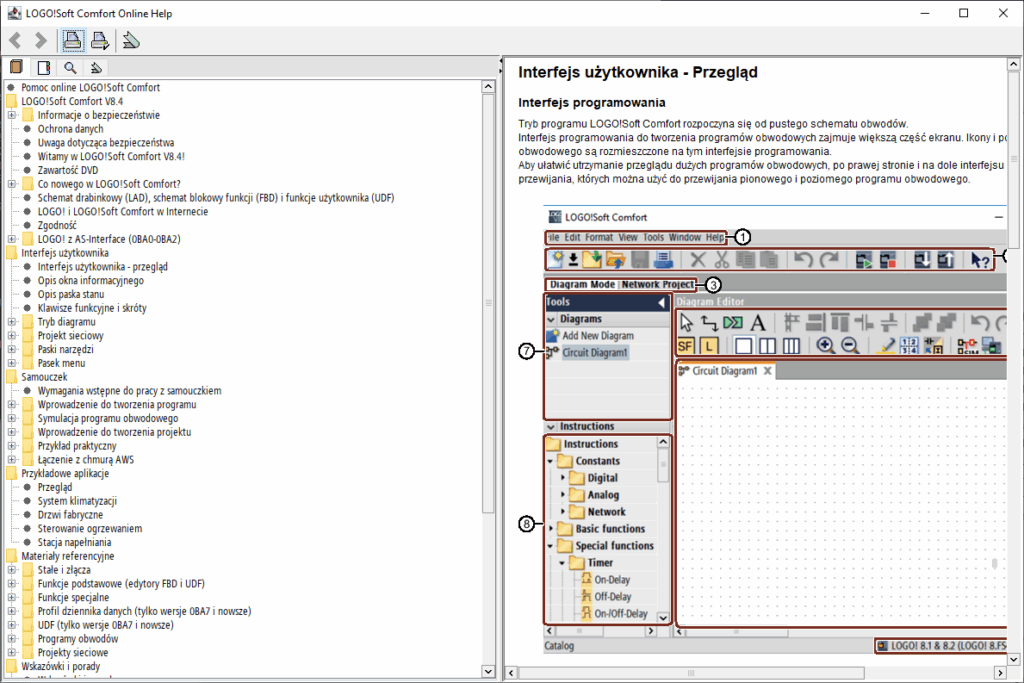This screenshot has width=1024, height=683.
Task: Expand Wprowadzenie do tworzenia programu with its plus sign
Action: (x=12, y=405)
